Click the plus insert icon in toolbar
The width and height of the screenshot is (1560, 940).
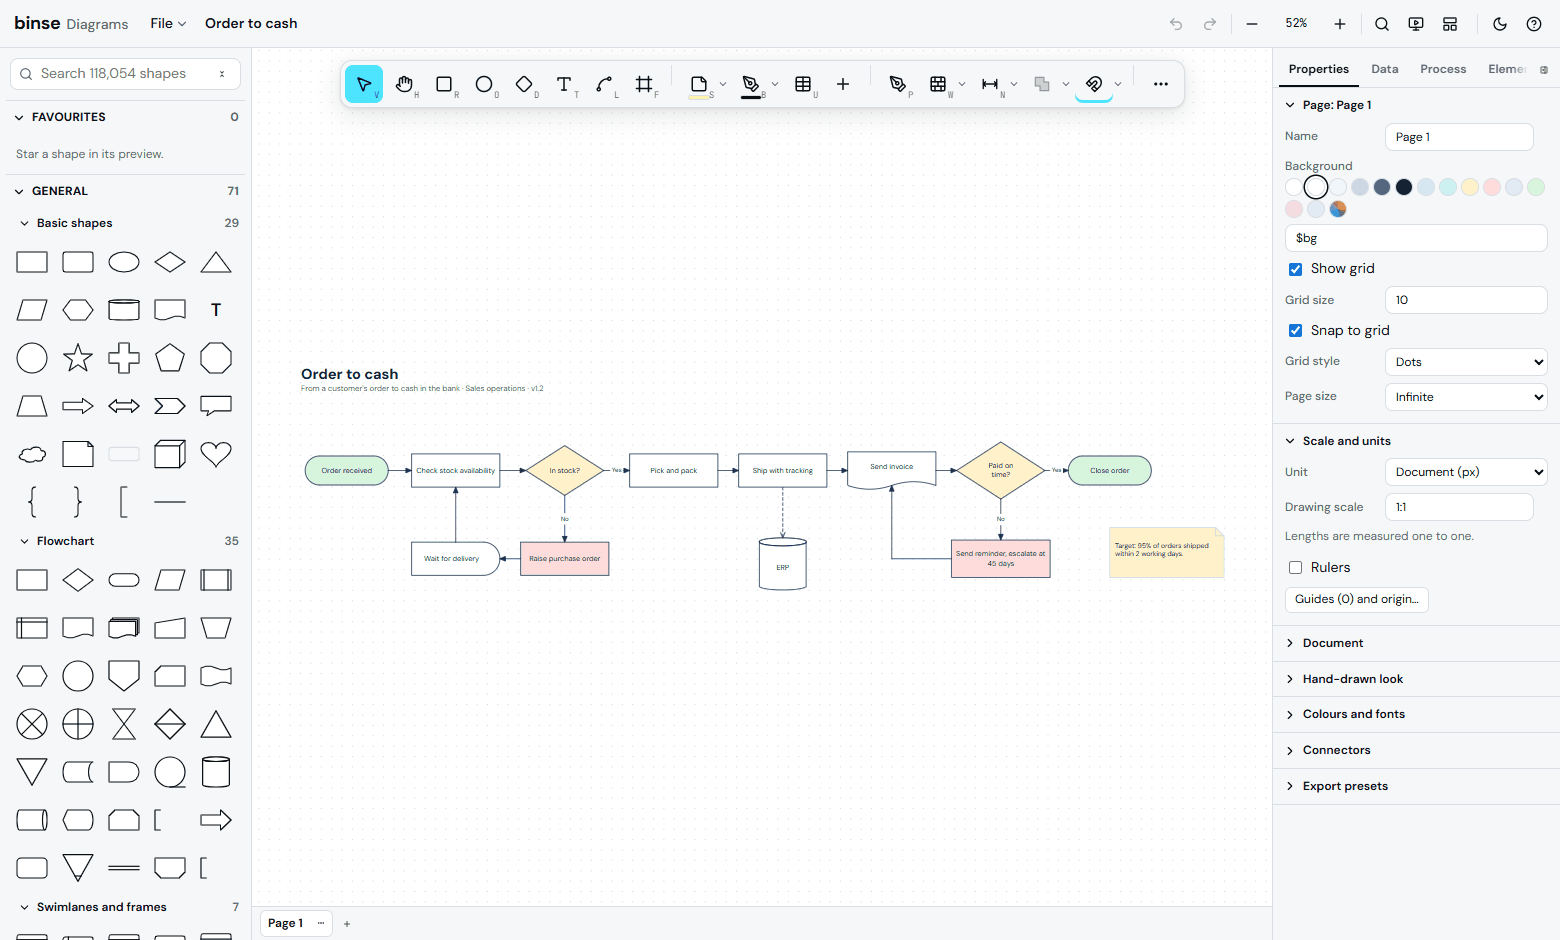pyautogui.click(x=843, y=84)
